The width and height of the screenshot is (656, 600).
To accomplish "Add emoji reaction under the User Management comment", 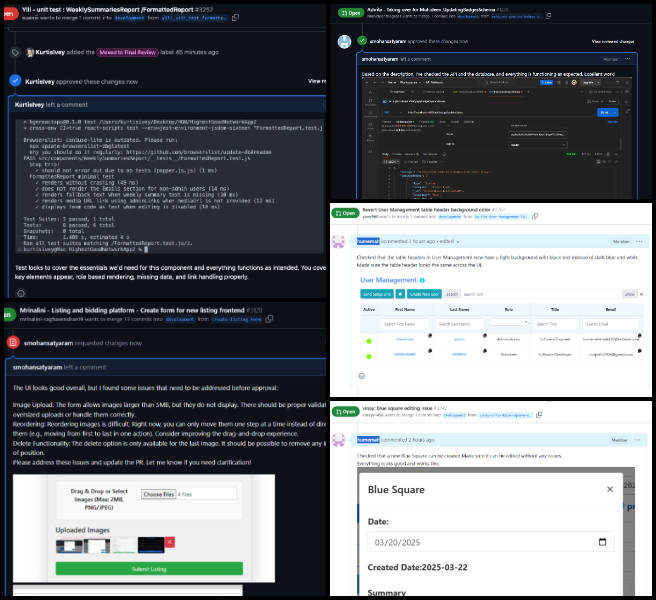I will pos(362,376).
